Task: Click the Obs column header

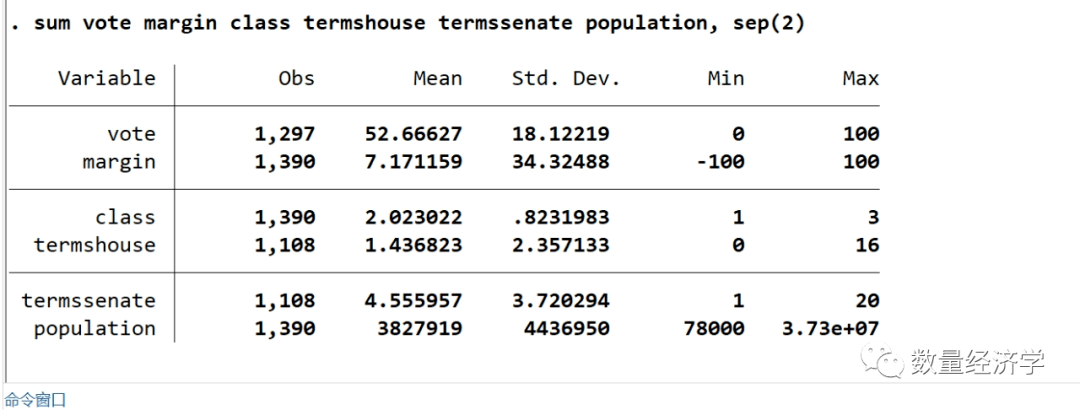Action: click(x=296, y=78)
